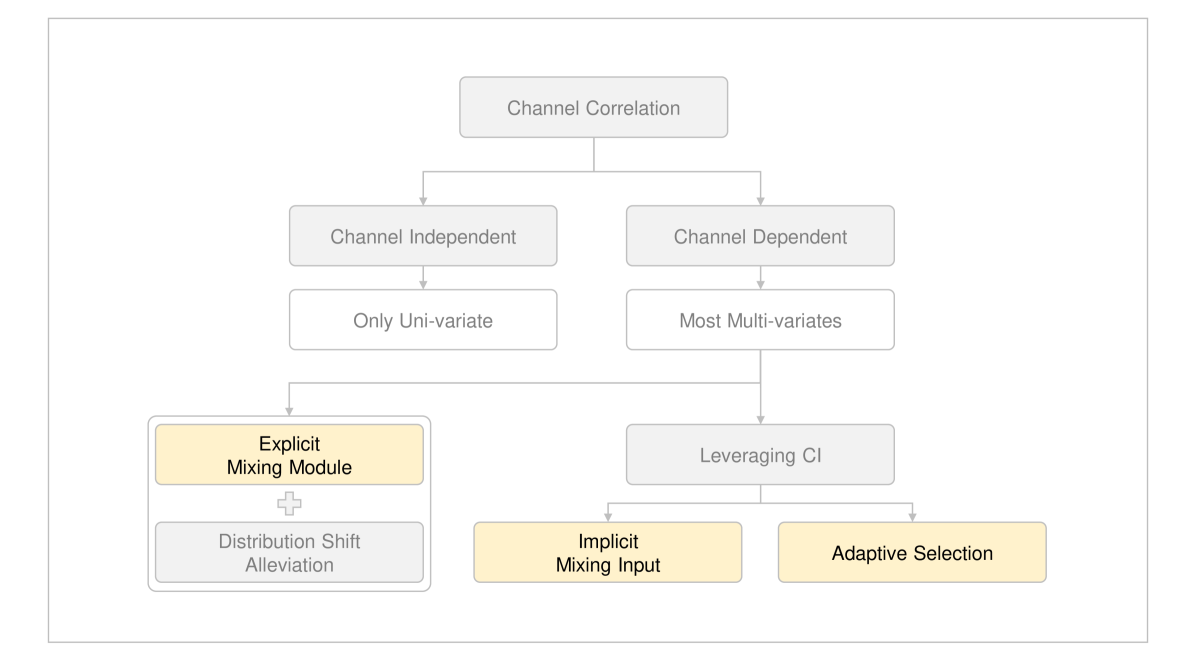Image resolution: width=1196 pixels, height=660 pixels.
Task: Select the Distribution Shift Alleviation box
Action: 290,550
